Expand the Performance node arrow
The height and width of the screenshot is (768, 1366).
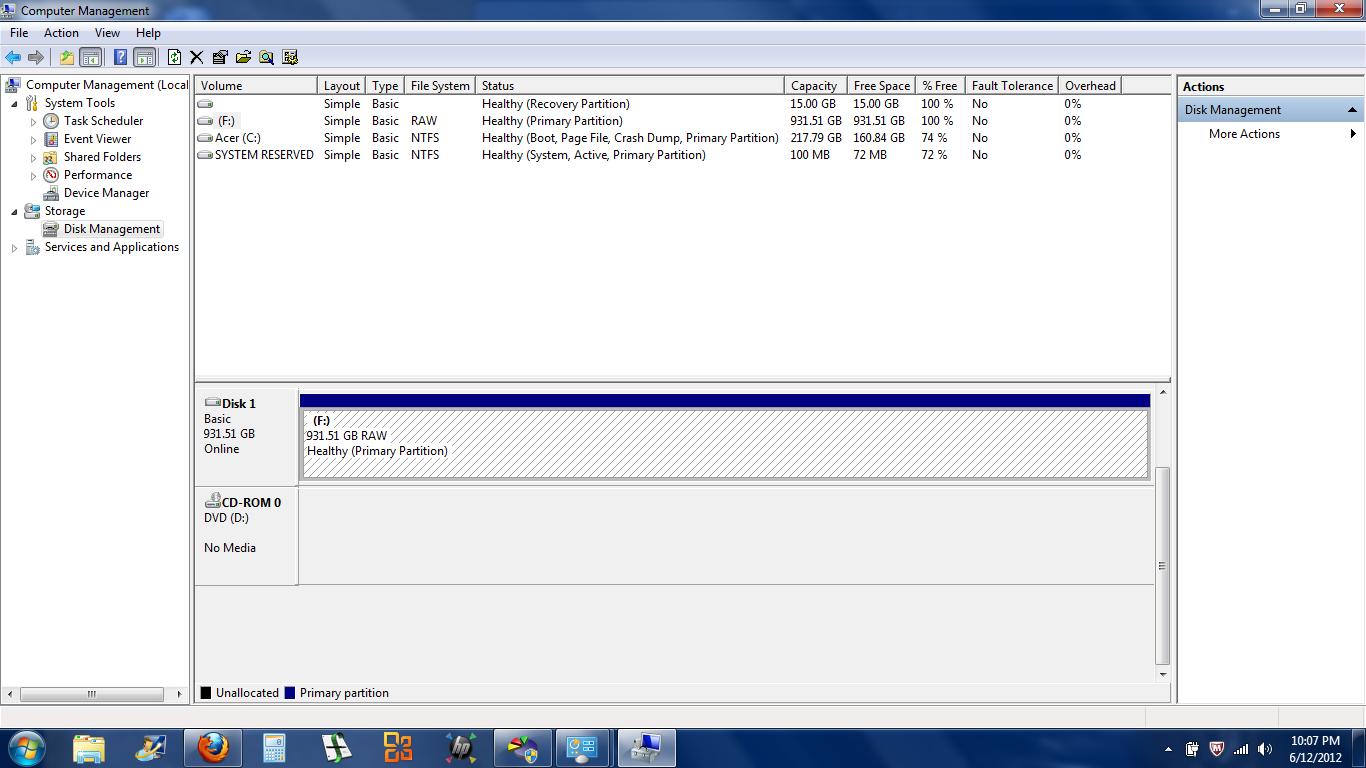[x=33, y=175]
